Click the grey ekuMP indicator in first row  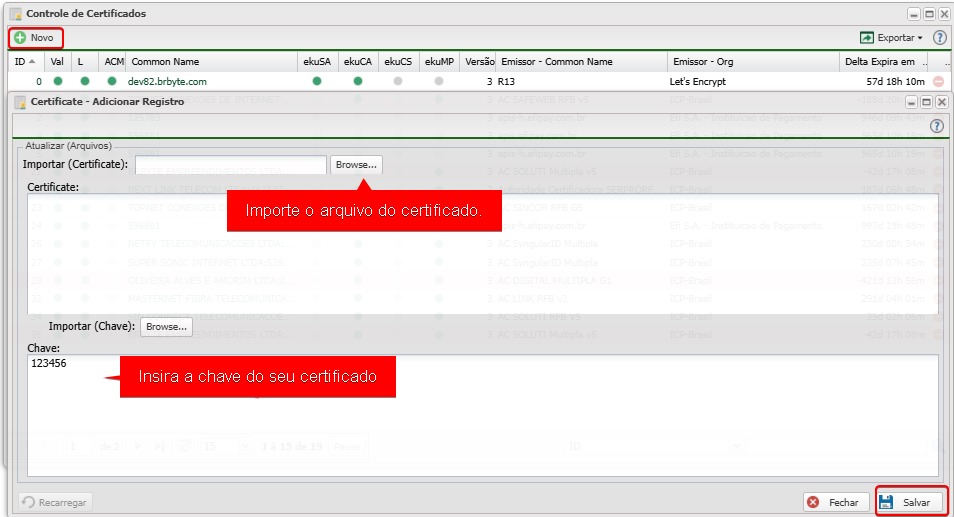[439, 81]
